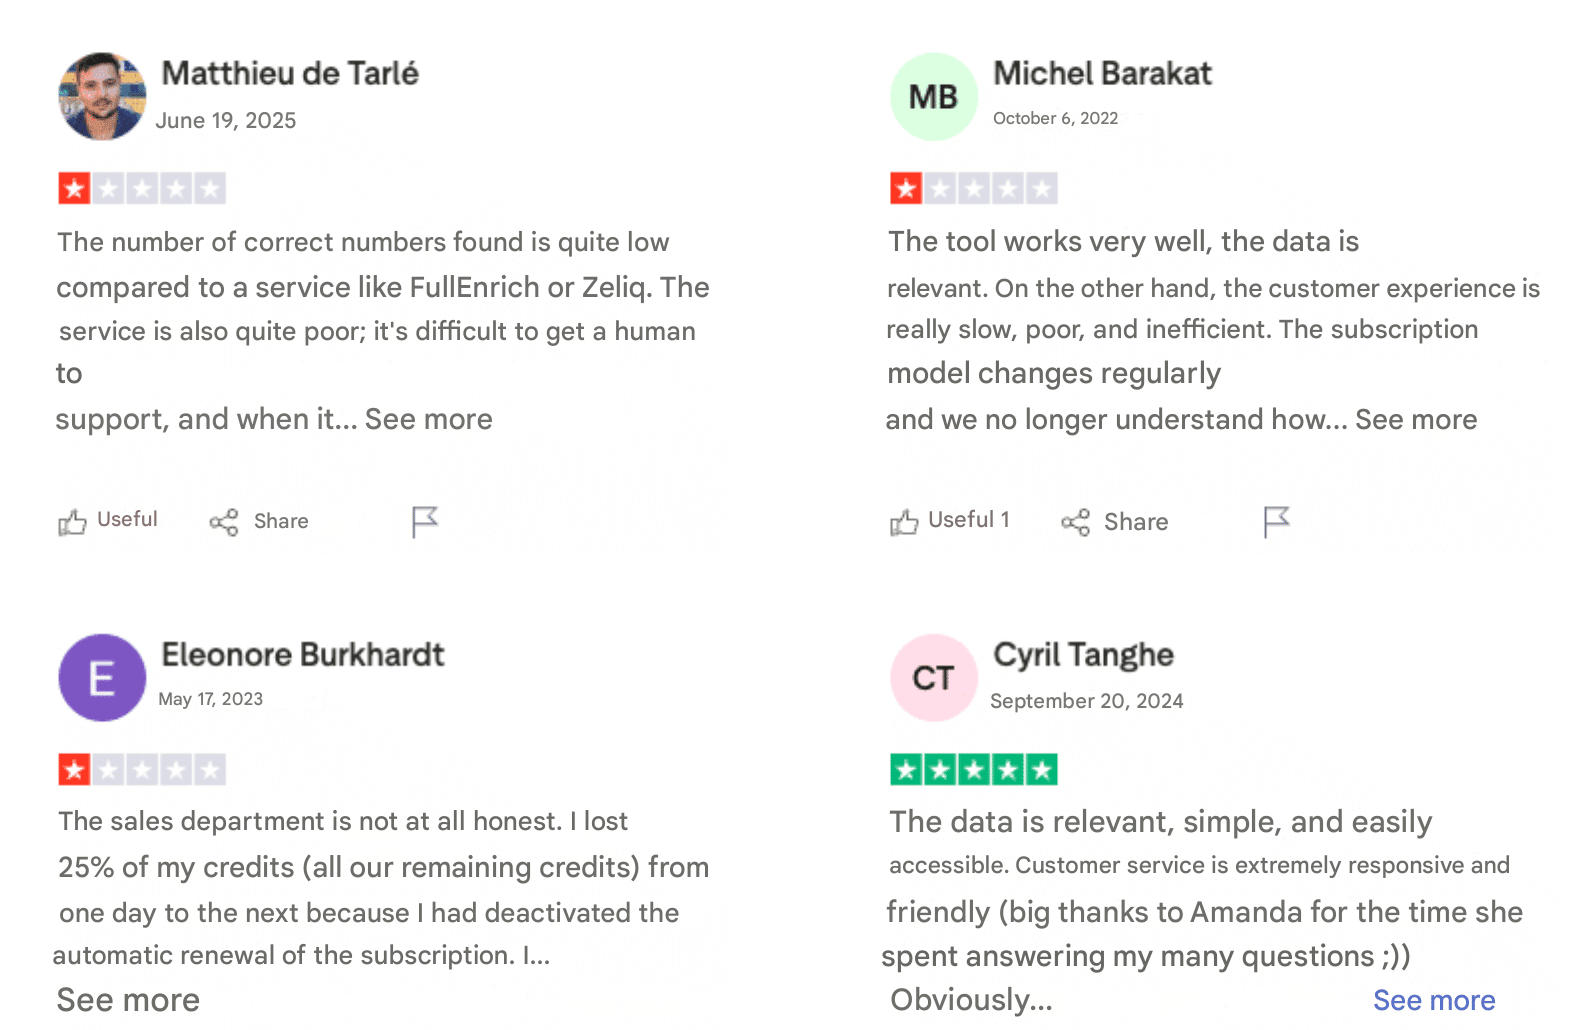1574x1030 pixels.
Task: Expand Matthieu de Tarlé's review with See more
Action: click(x=428, y=419)
